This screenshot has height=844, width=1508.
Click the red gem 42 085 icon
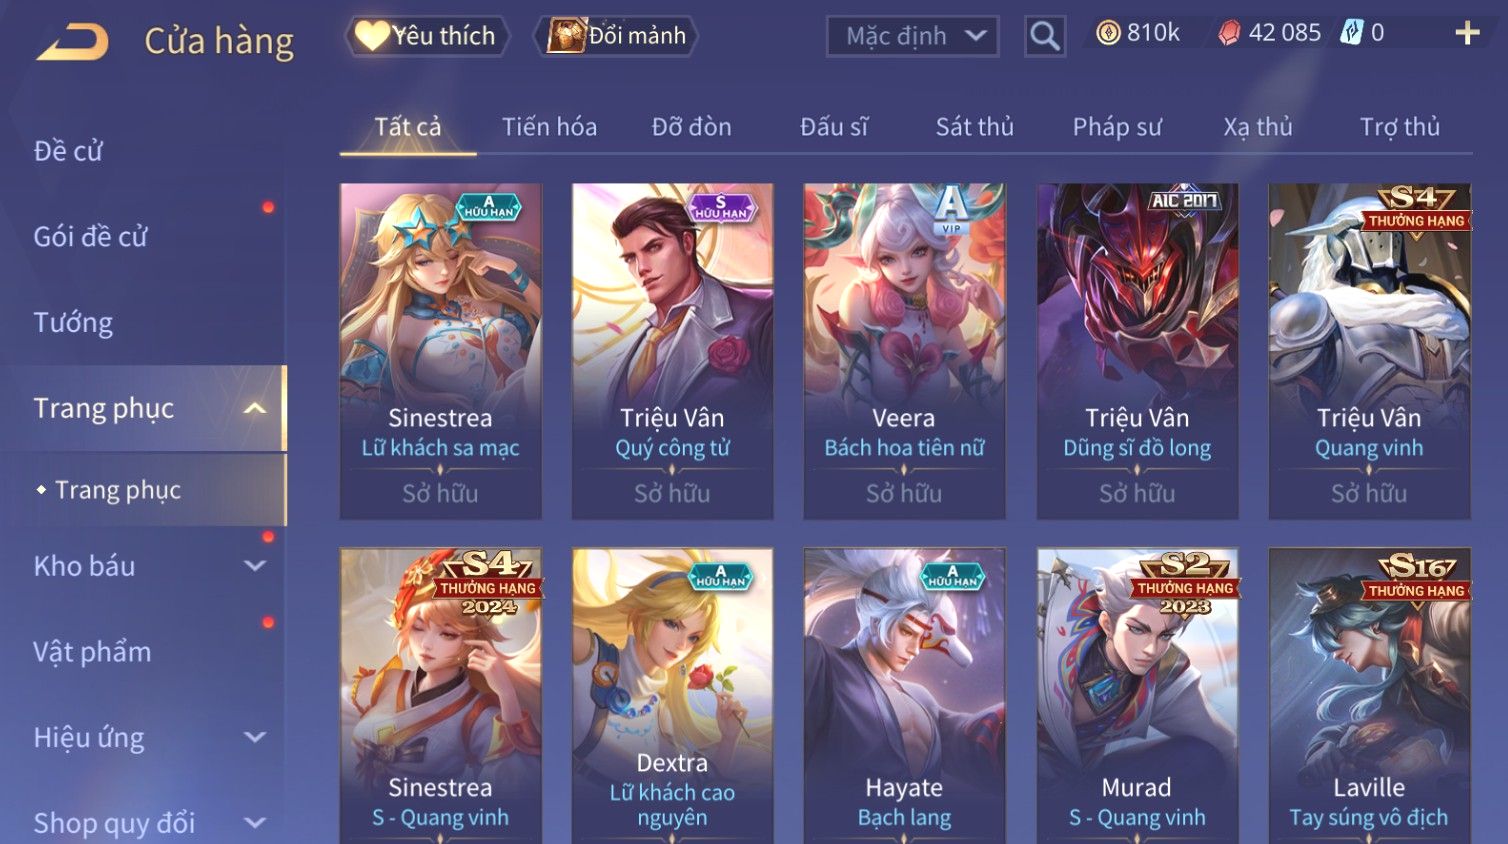[1229, 33]
